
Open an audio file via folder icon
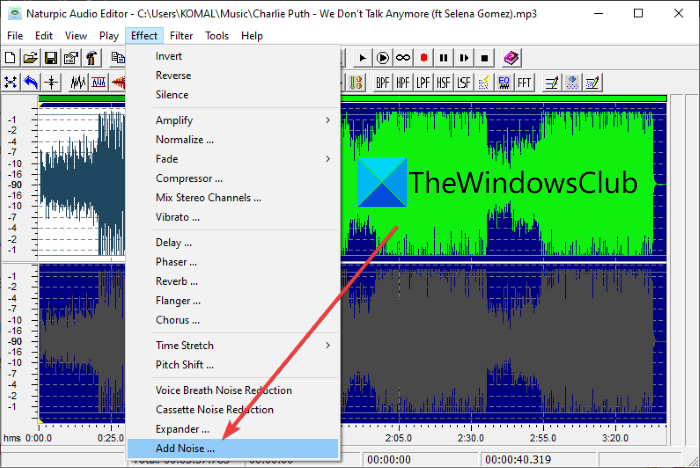[30, 58]
